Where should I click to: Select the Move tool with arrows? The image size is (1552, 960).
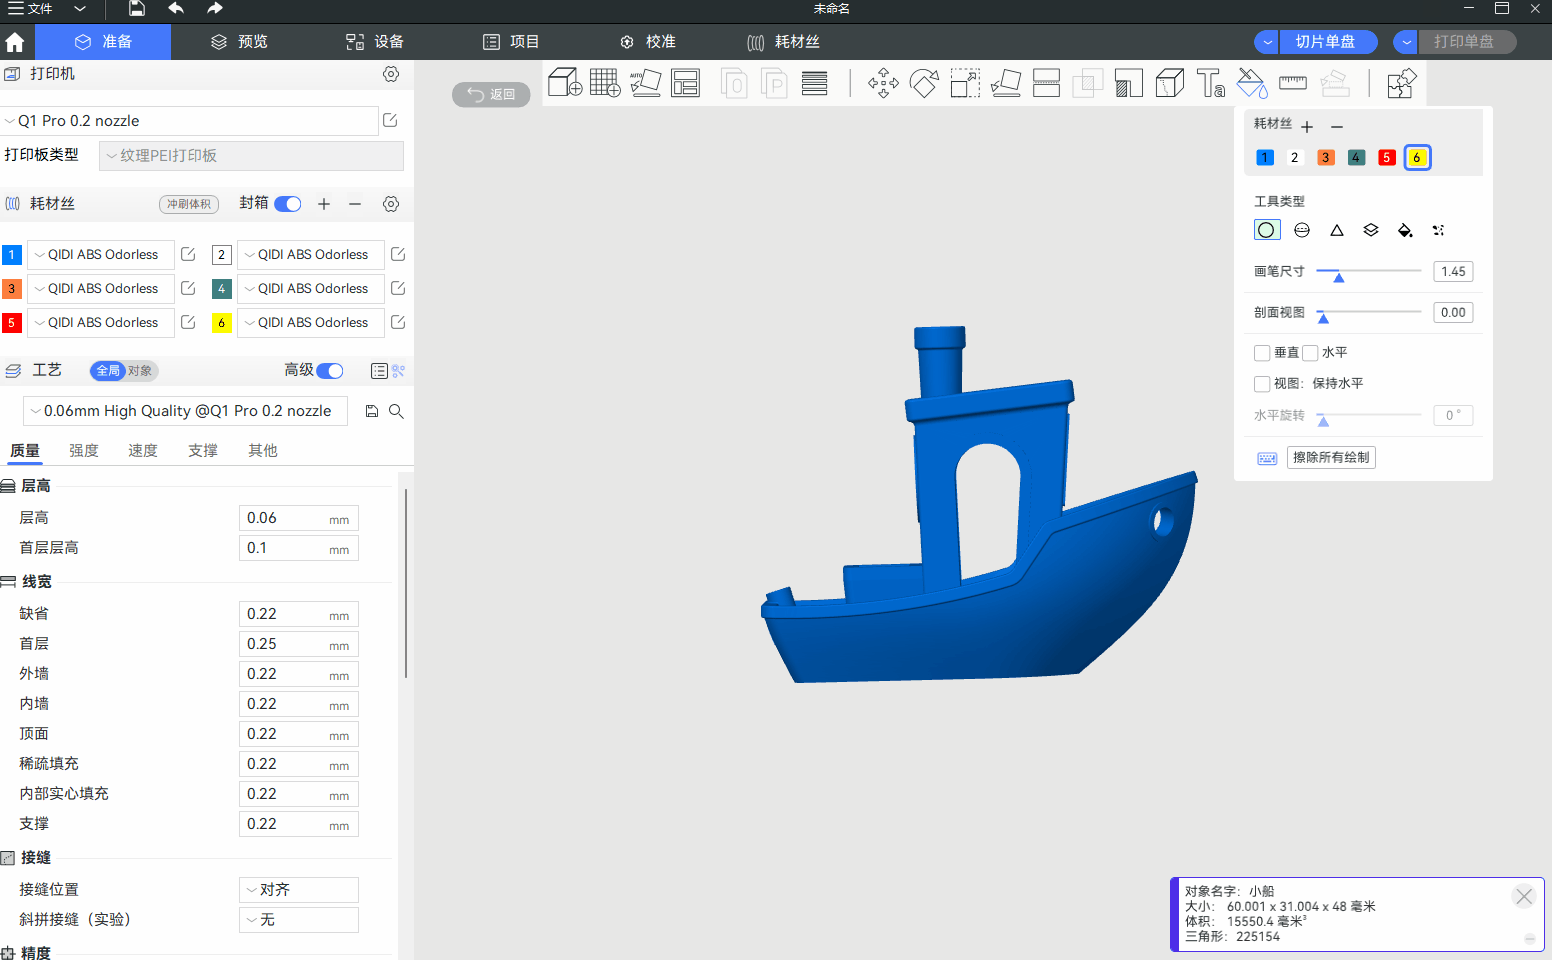tap(883, 83)
